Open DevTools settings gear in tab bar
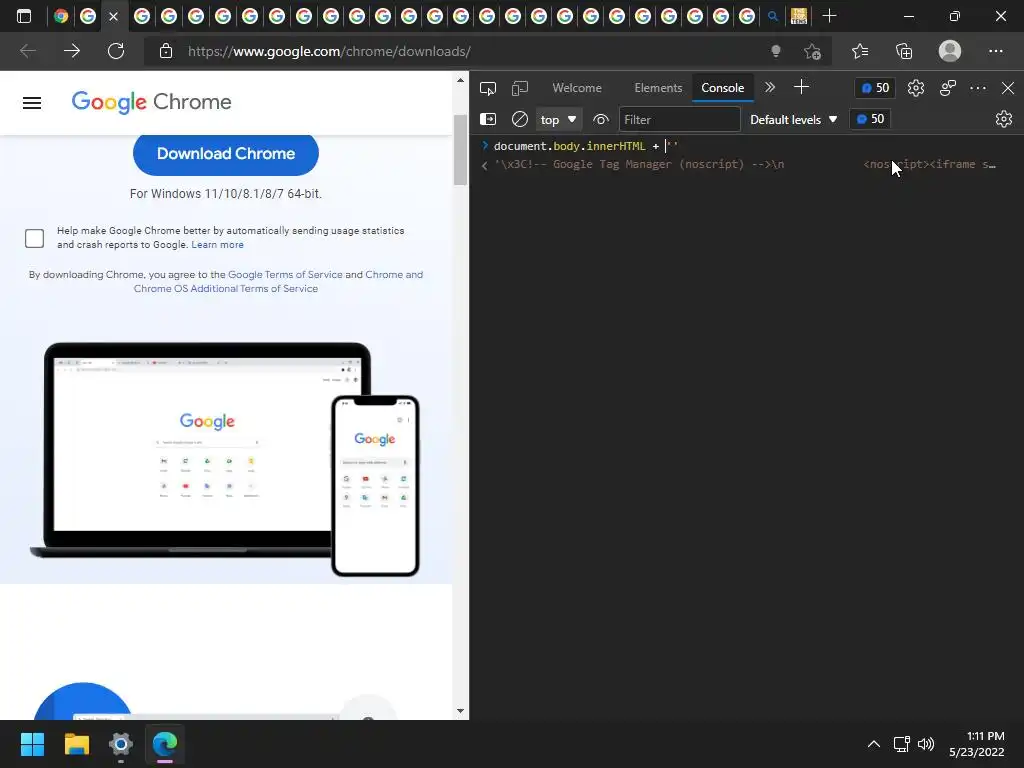The height and width of the screenshot is (768, 1024). pyautogui.click(x=916, y=88)
